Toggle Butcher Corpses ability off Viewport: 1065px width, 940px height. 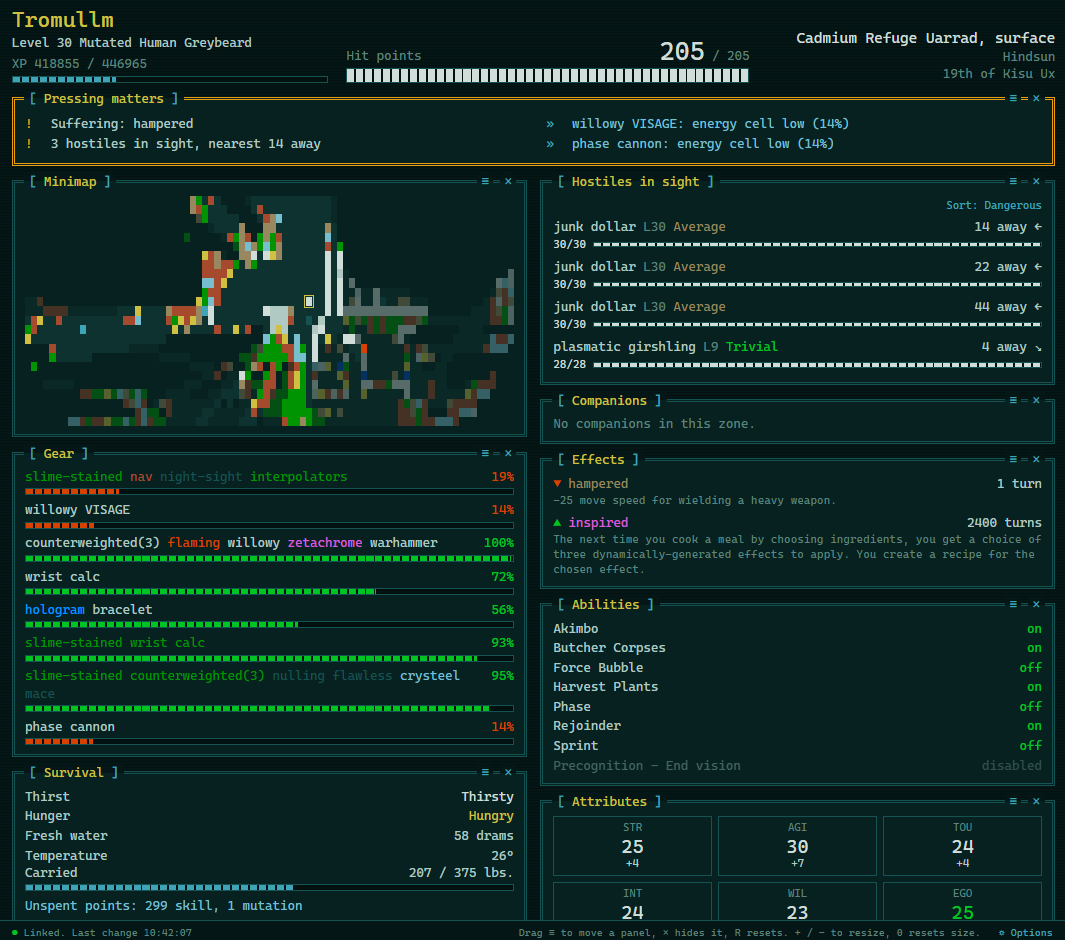tap(1034, 648)
